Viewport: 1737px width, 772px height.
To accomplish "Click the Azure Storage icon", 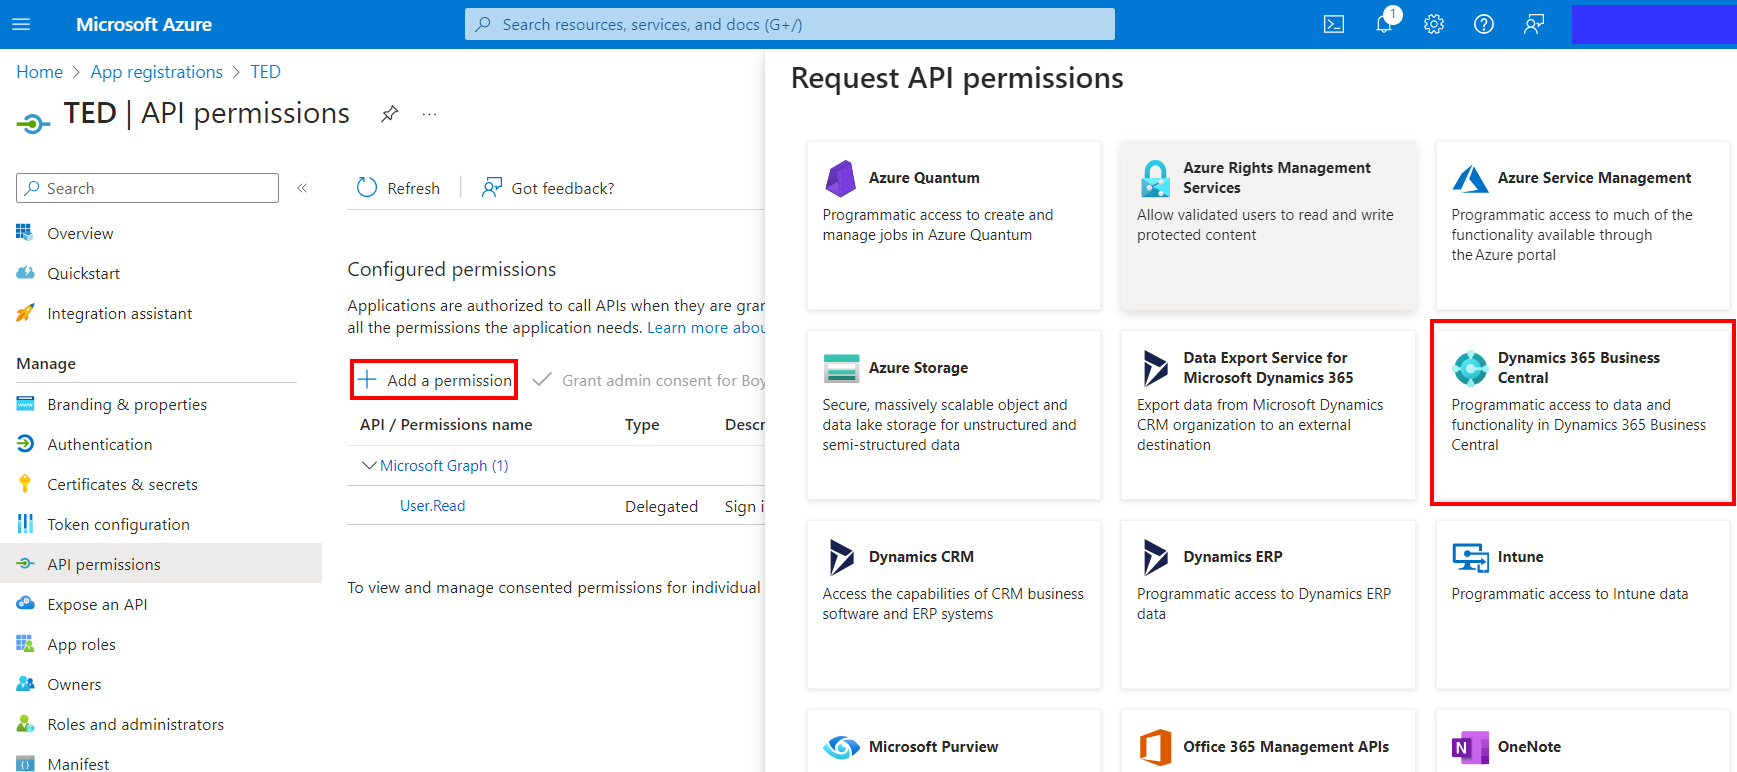I will 841,368.
